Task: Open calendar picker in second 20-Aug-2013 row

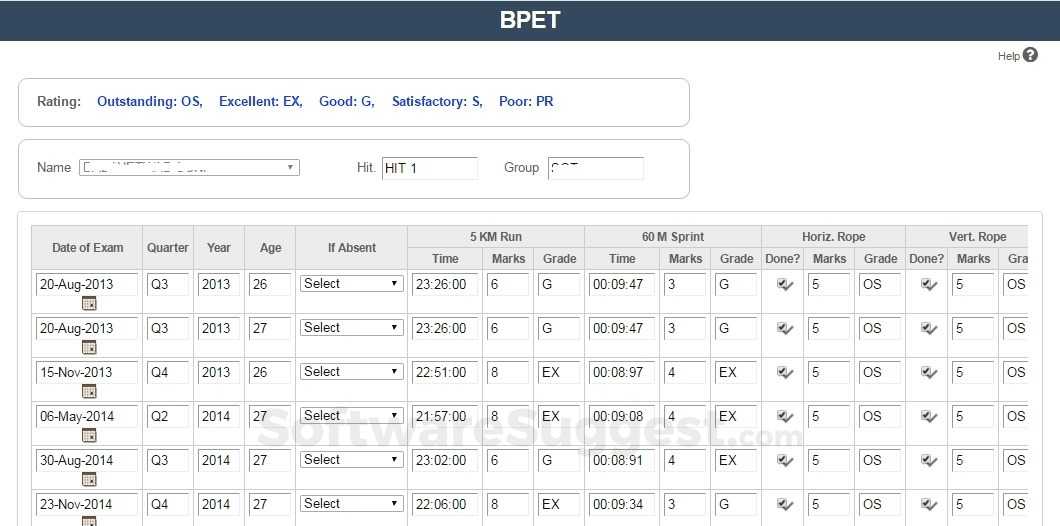Action: pos(89,347)
